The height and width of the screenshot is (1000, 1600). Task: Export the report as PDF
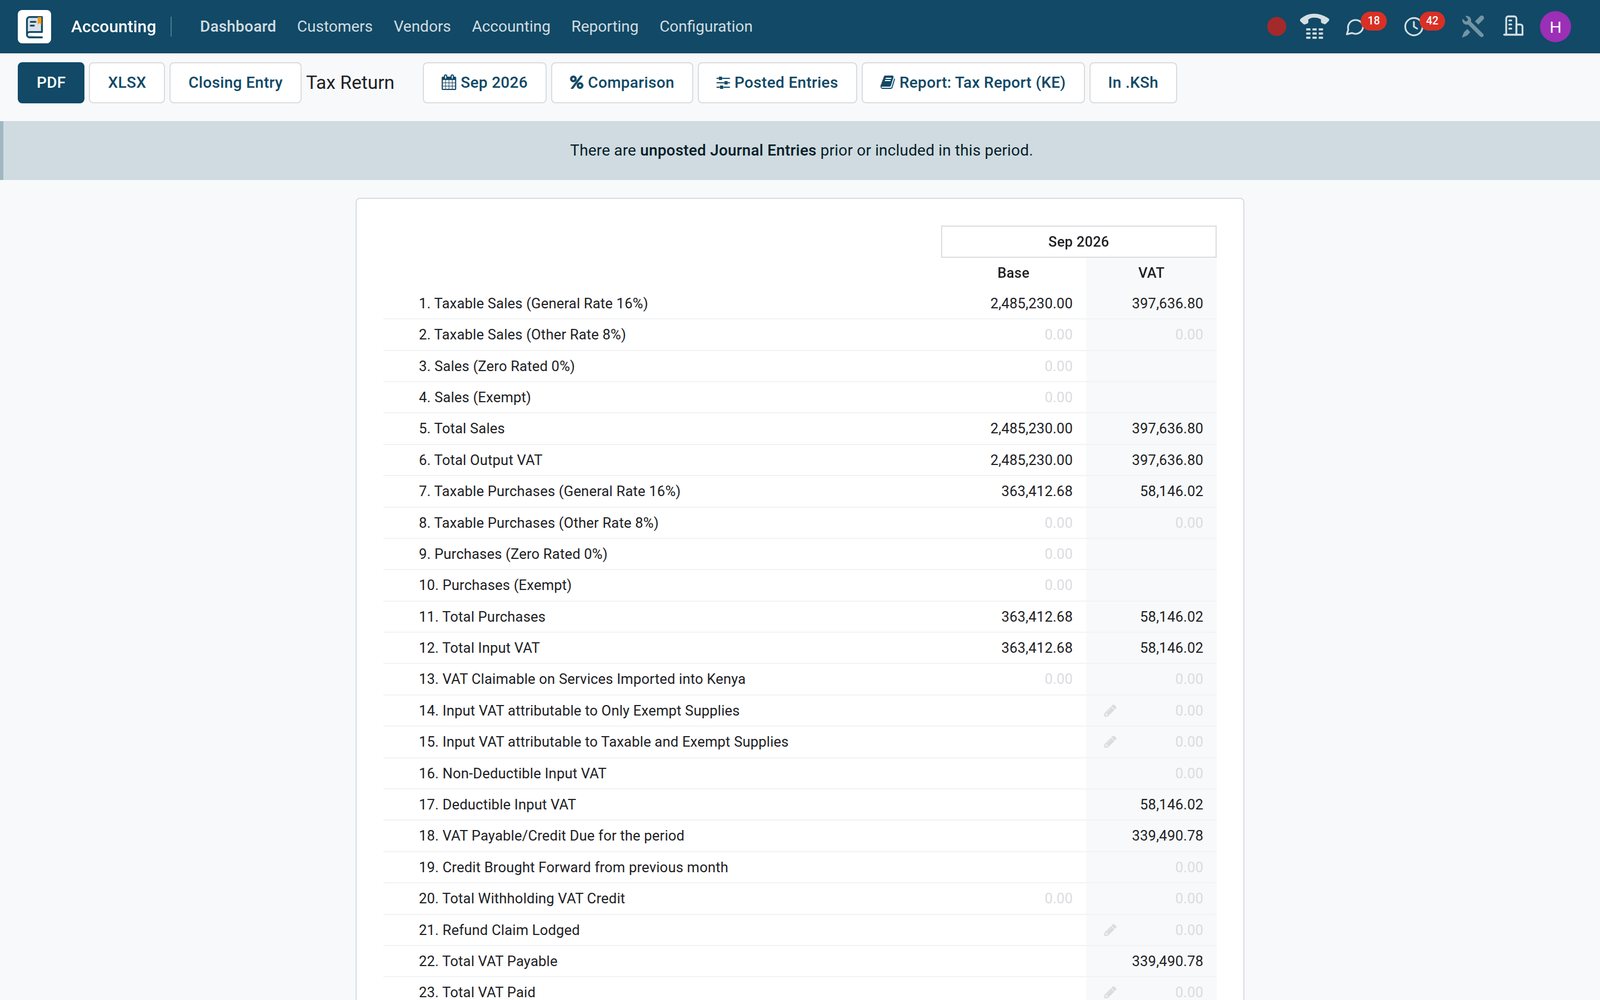tap(51, 83)
